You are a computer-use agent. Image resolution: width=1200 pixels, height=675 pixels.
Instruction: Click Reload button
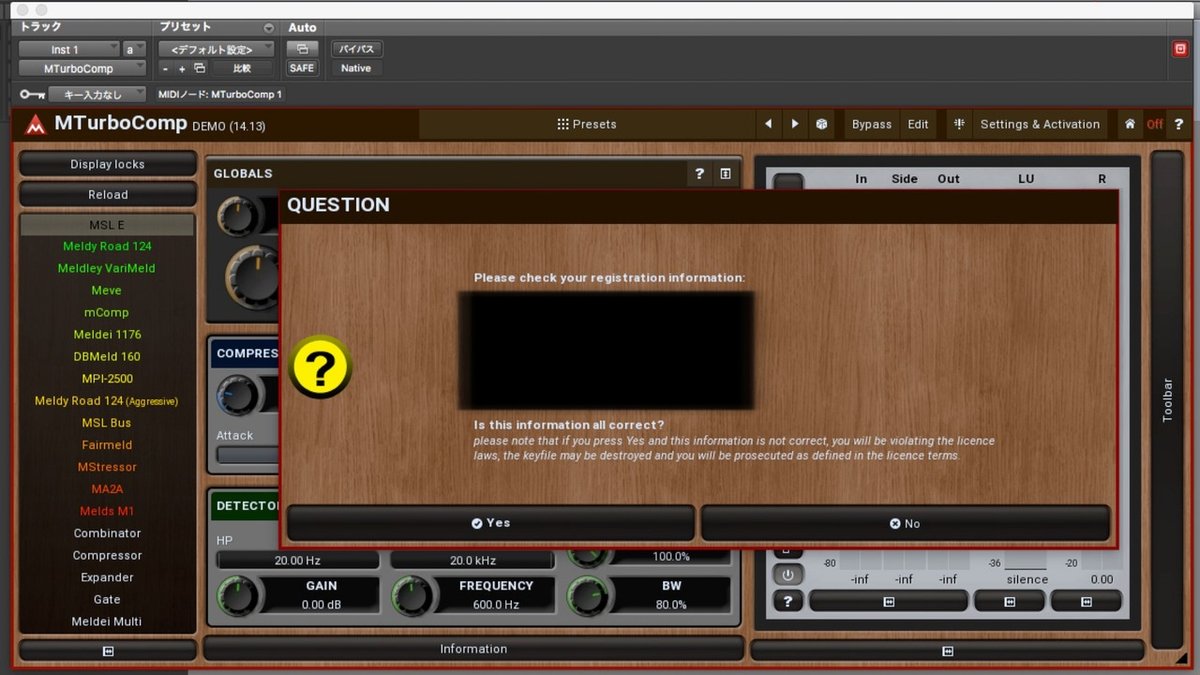coord(108,194)
